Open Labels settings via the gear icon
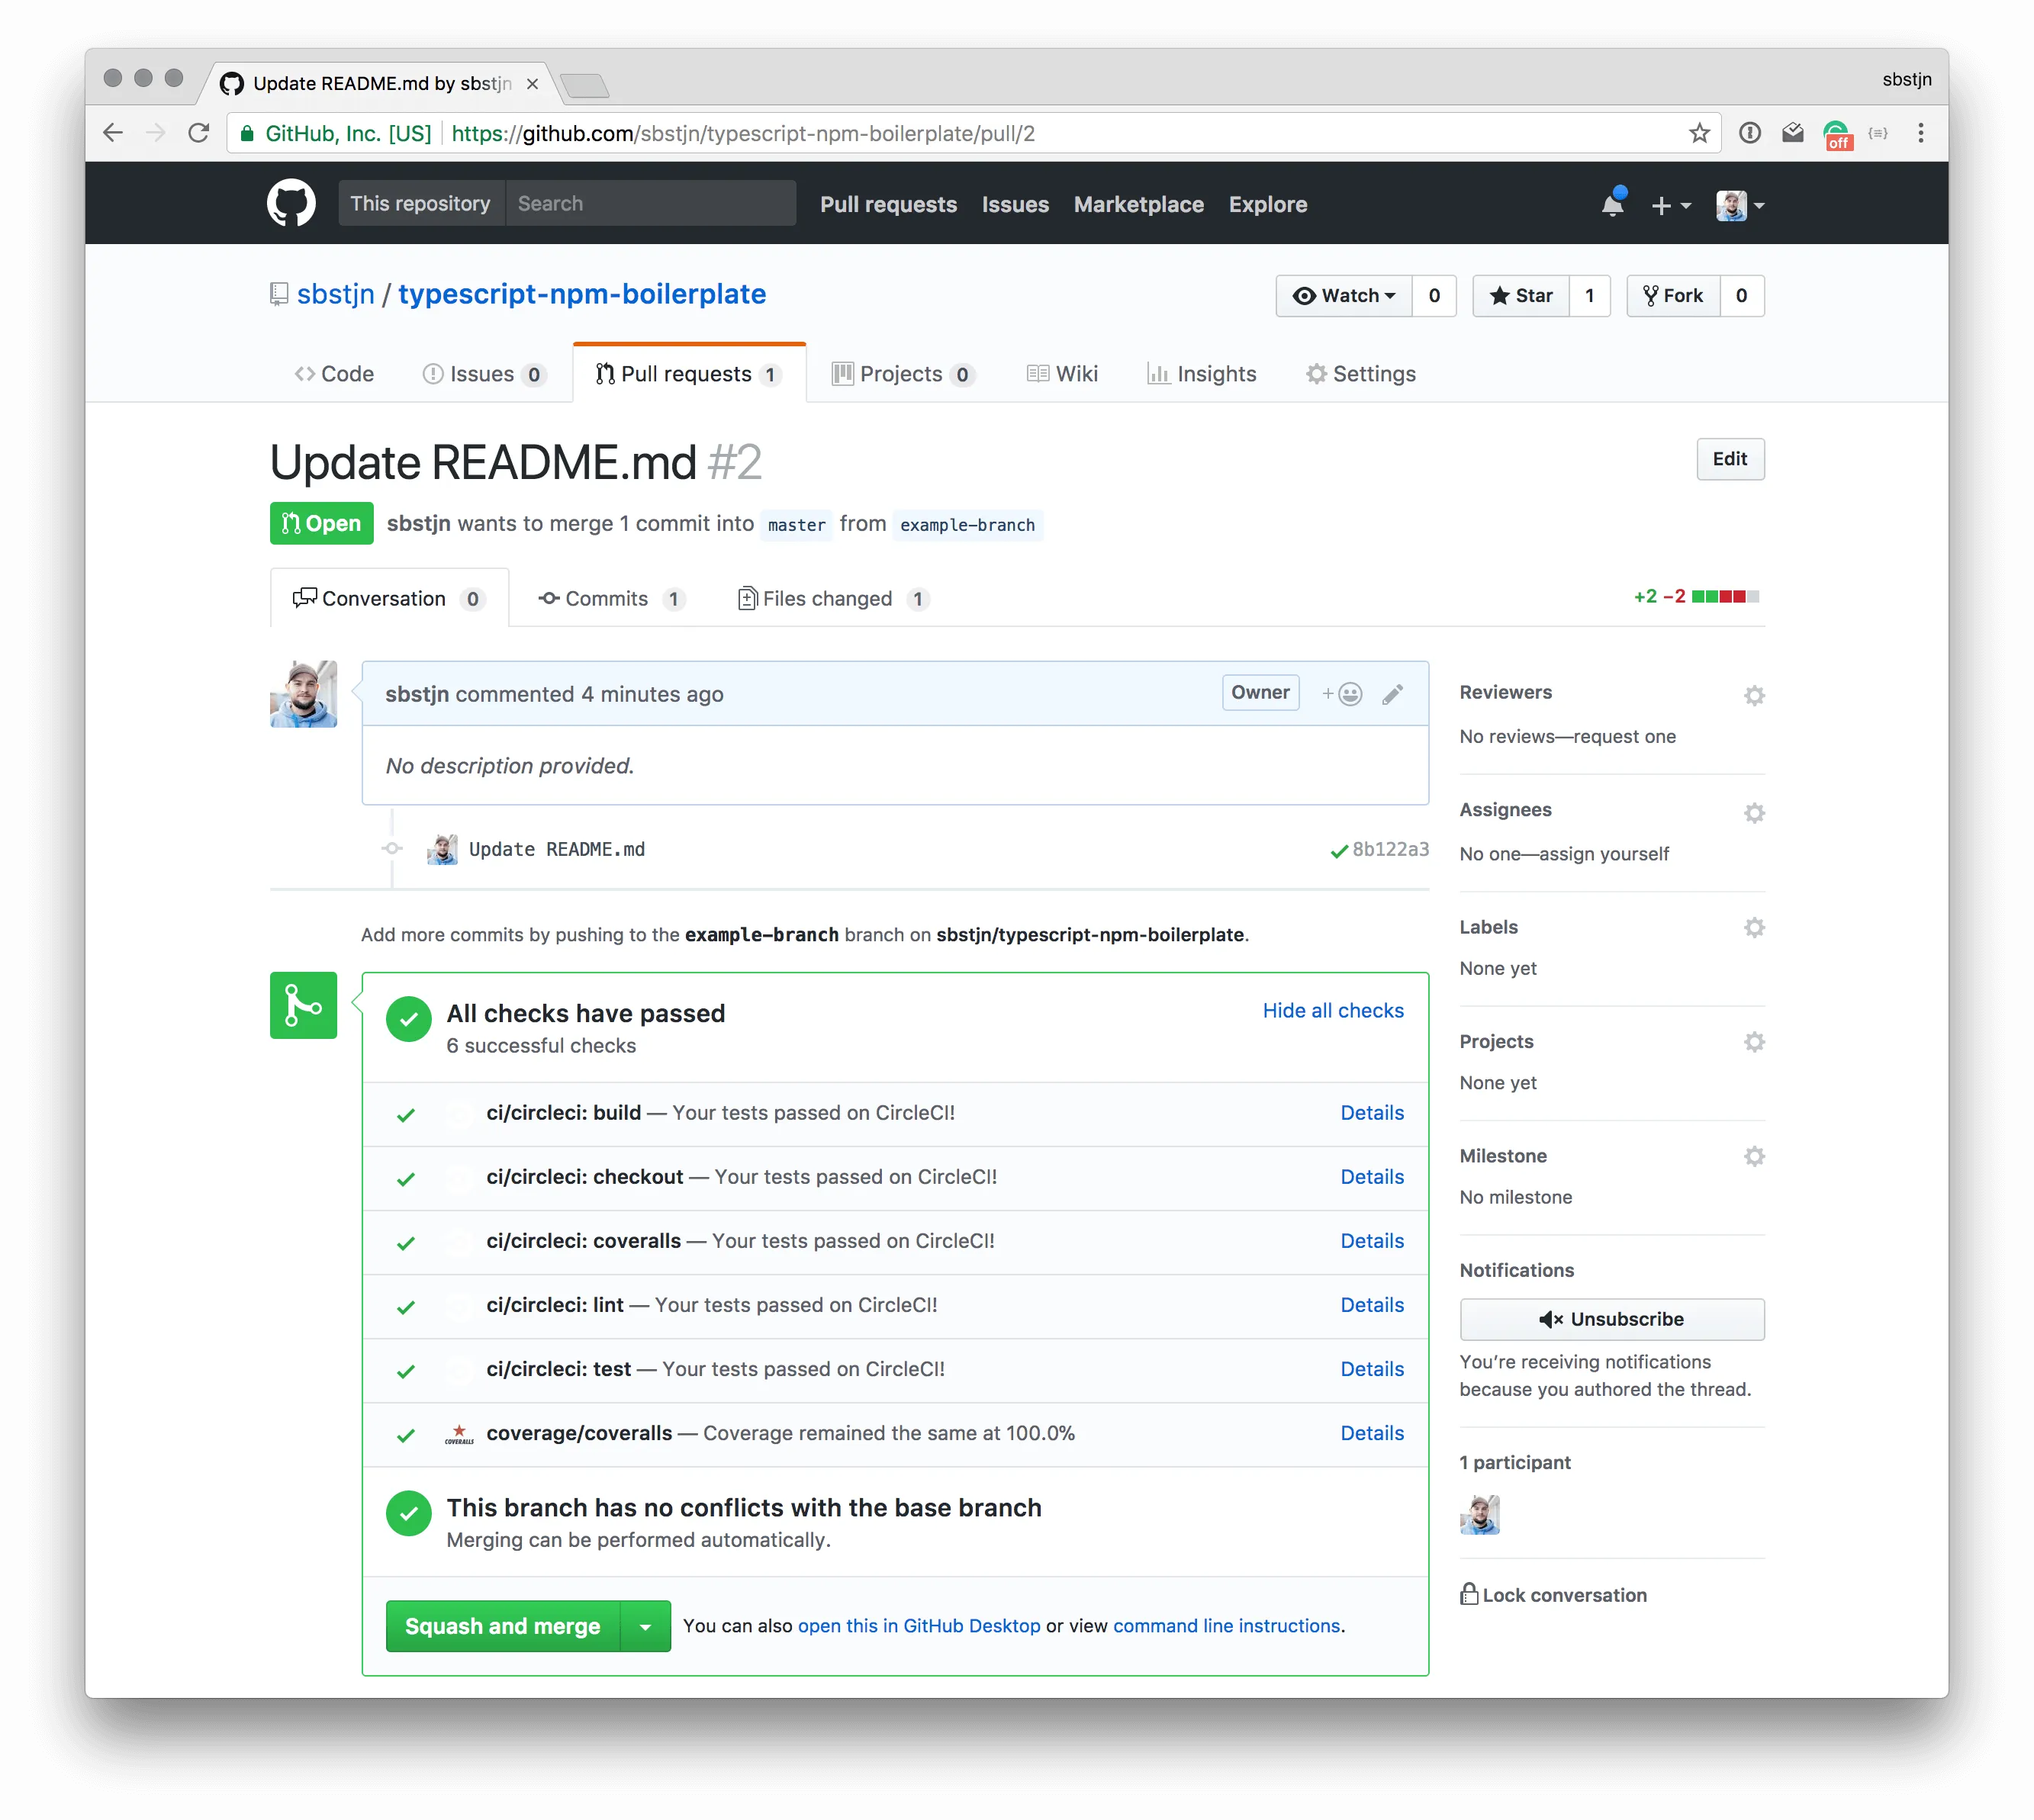Image resolution: width=2034 pixels, height=1820 pixels. tap(1754, 927)
